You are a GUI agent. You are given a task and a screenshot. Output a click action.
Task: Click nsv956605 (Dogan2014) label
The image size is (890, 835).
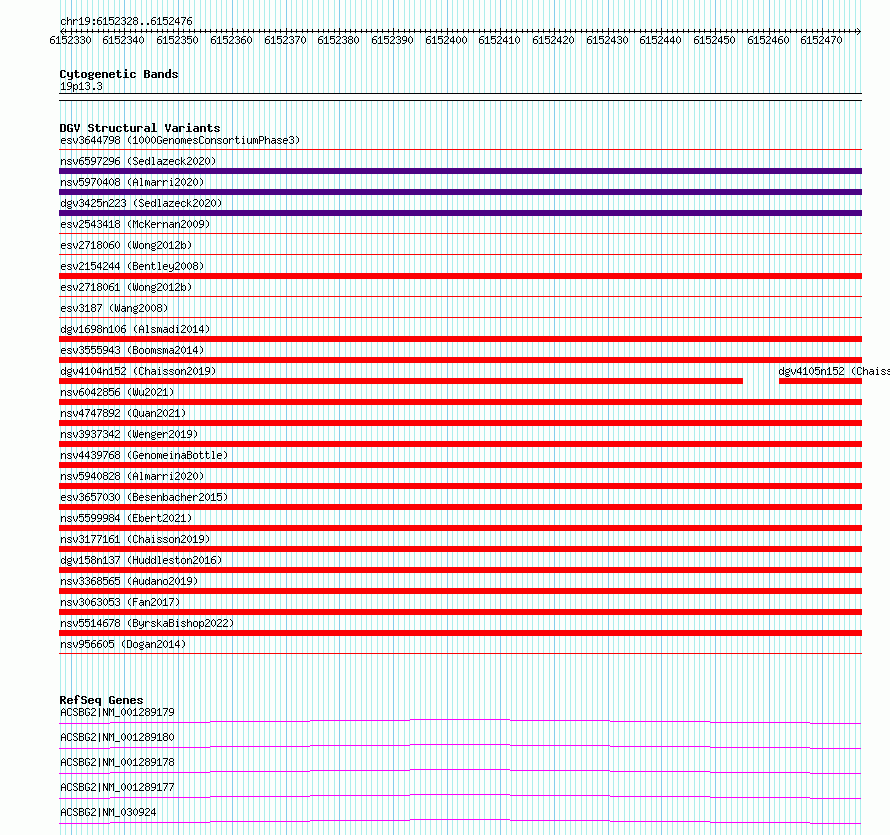click(x=123, y=644)
